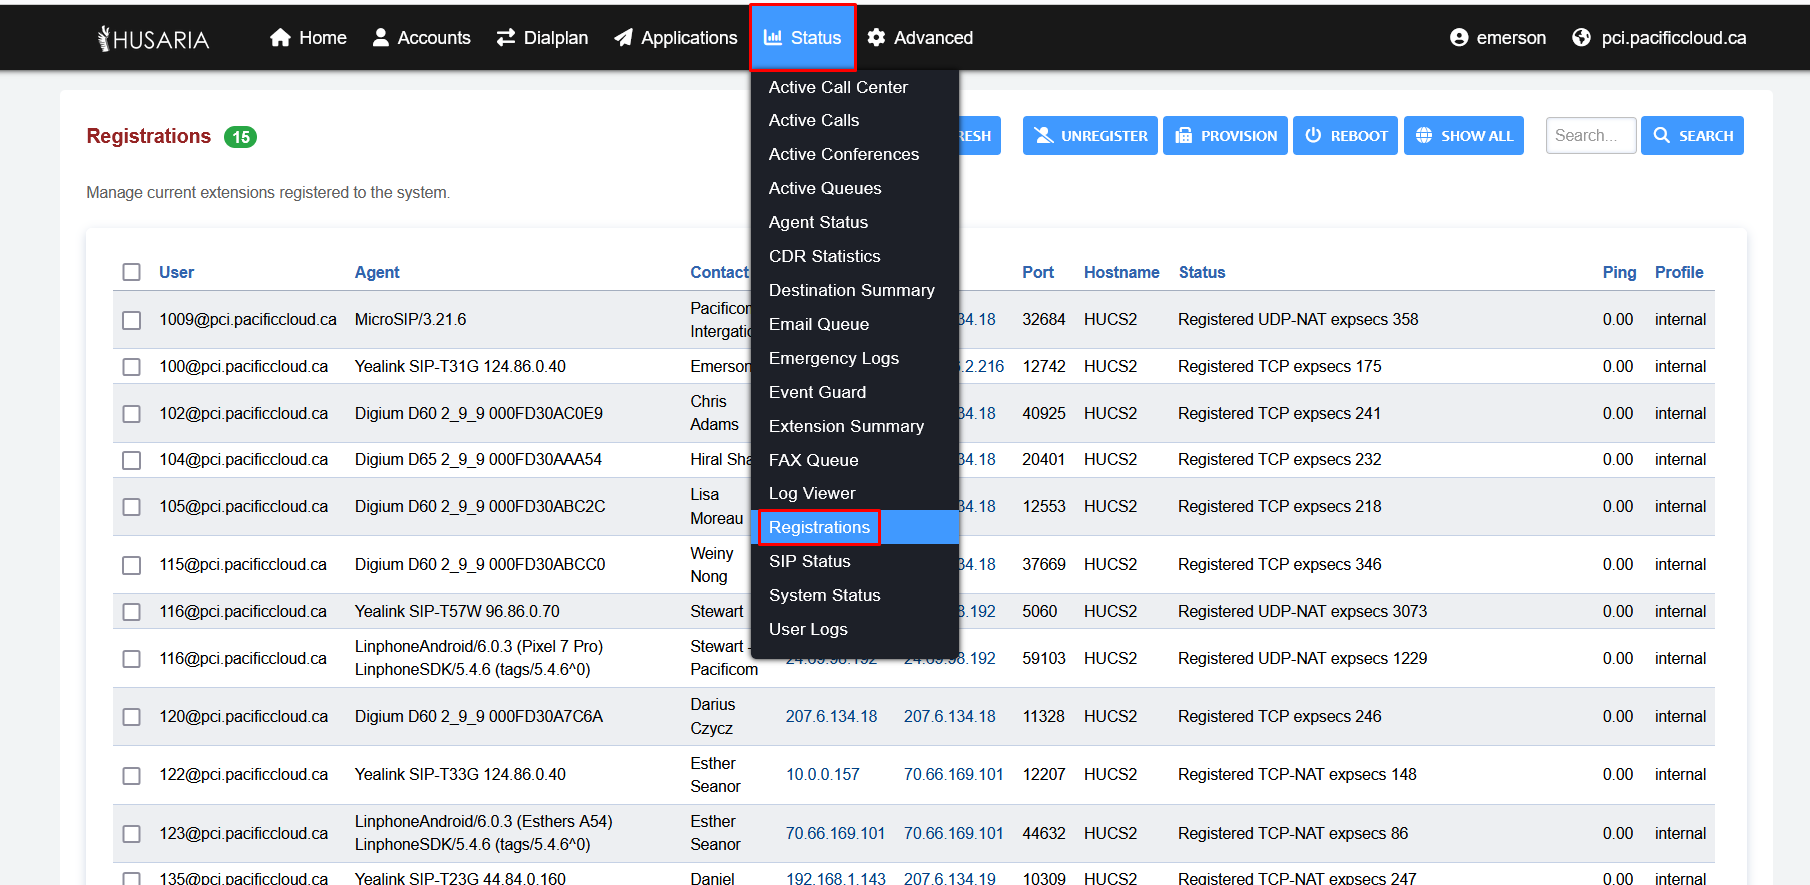Select the checkbox for 104@pci.pacificcloud.ca

(131, 460)
